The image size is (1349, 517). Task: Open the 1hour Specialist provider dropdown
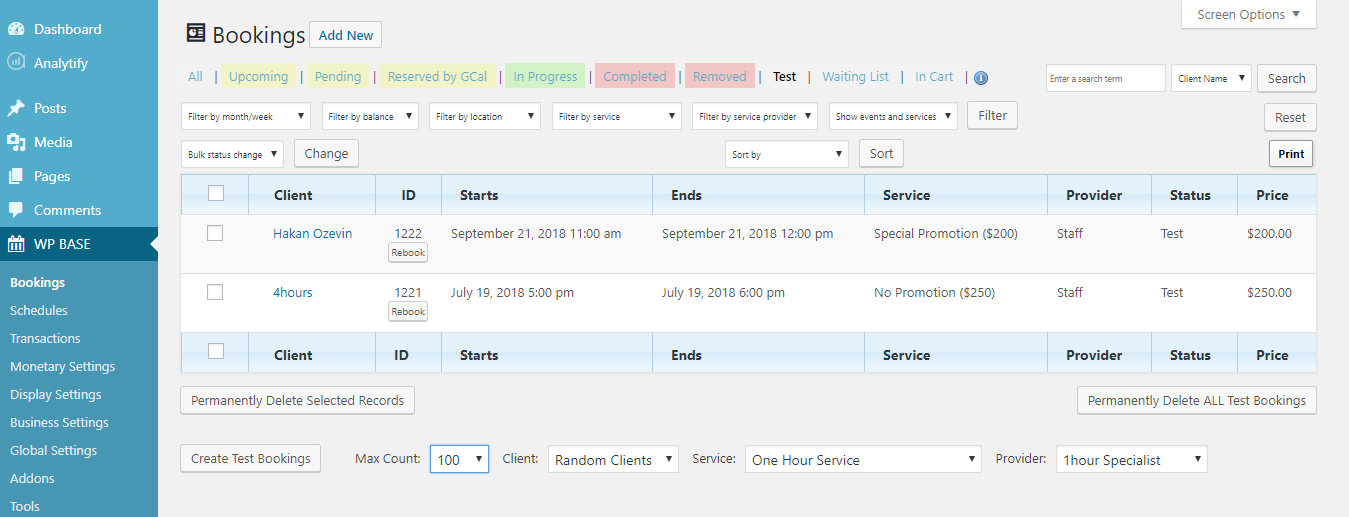(x=1132, y=459)
